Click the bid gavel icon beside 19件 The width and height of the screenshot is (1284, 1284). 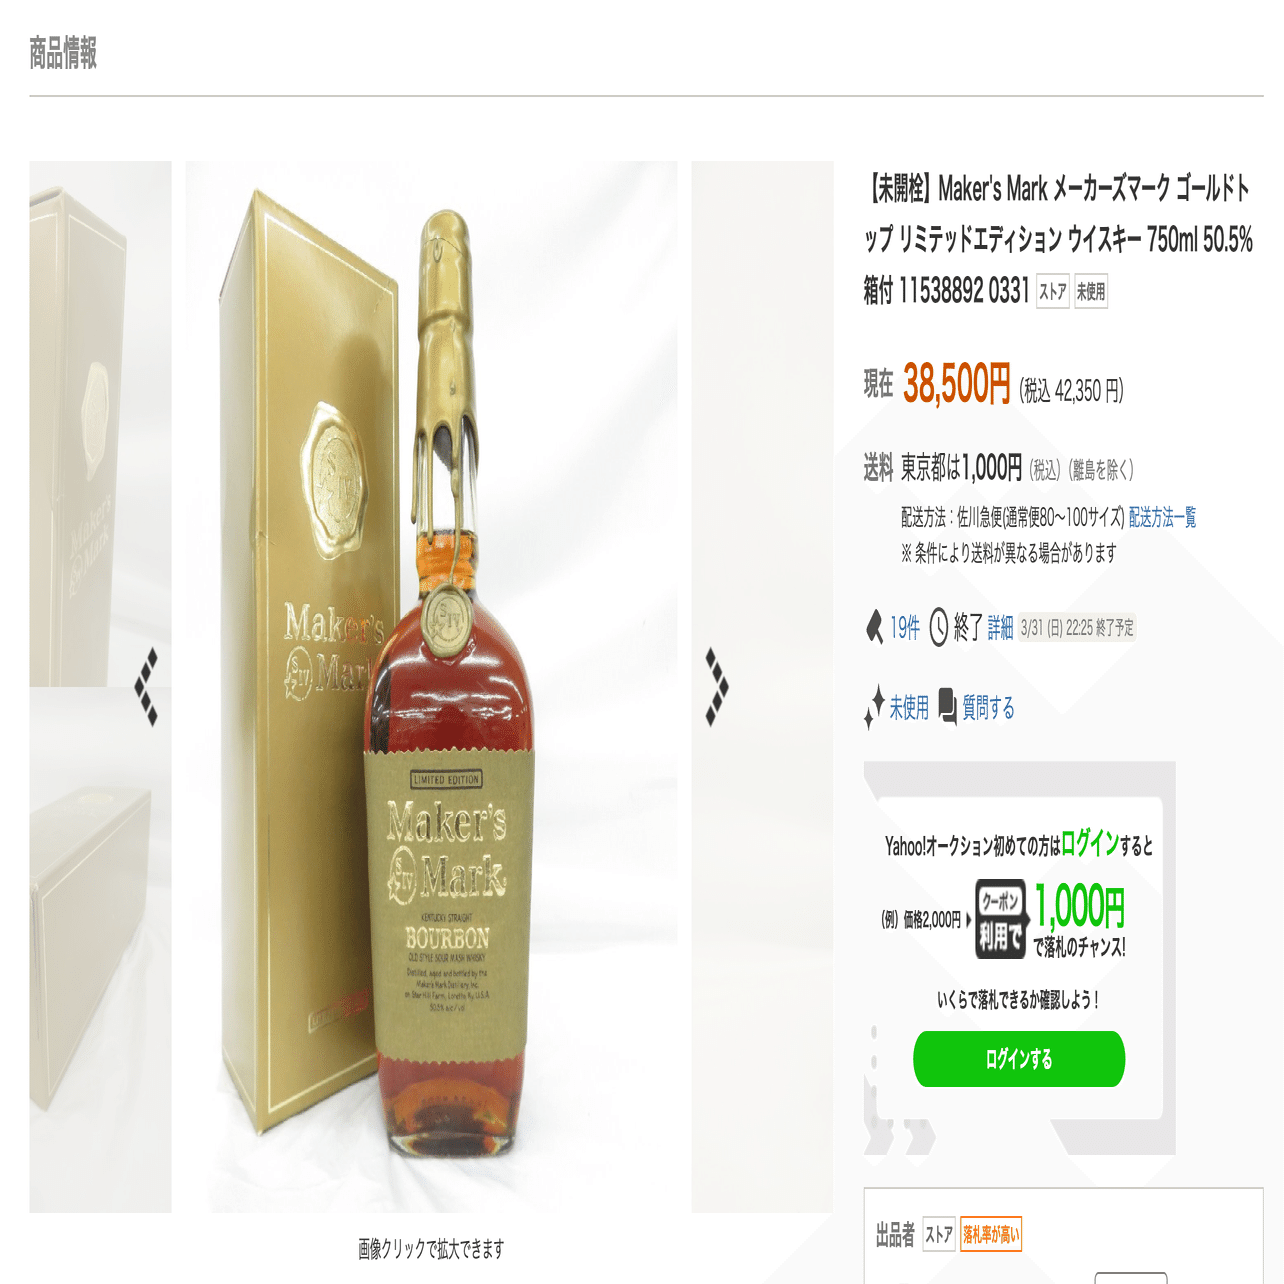(x=875, y=627)
